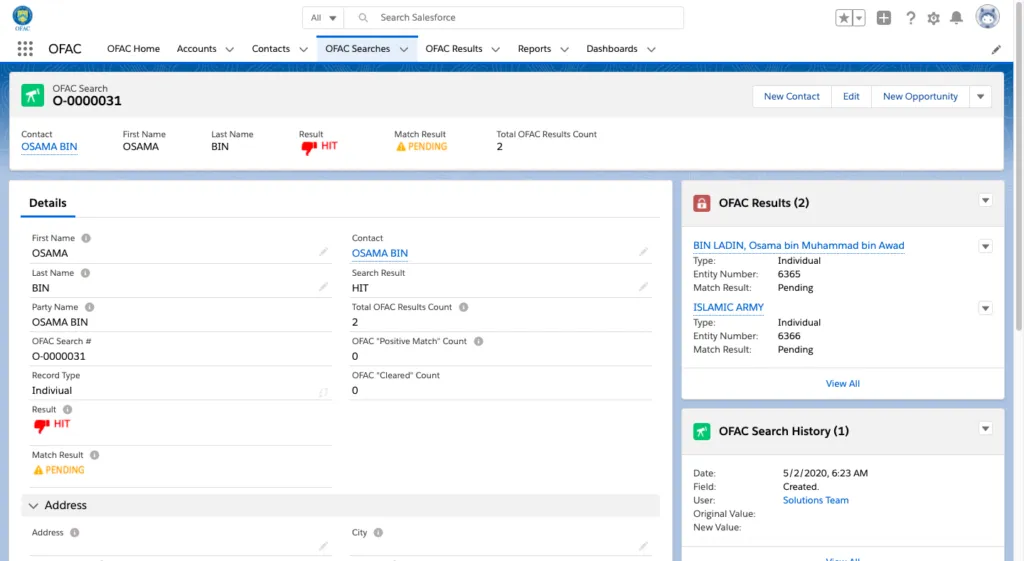Click the pencil icon to edit navigation

click(x=996, y=50)
